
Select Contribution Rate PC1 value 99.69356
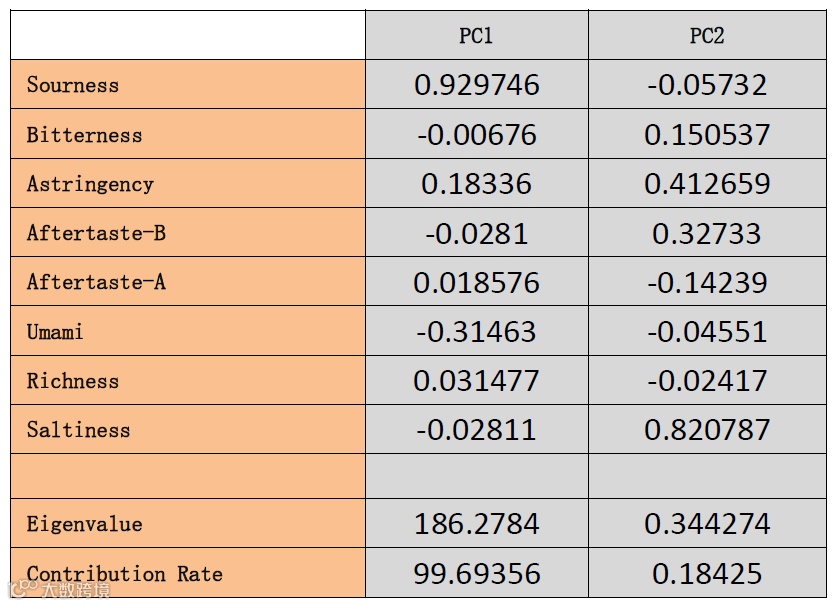click(x=477, y=574)
